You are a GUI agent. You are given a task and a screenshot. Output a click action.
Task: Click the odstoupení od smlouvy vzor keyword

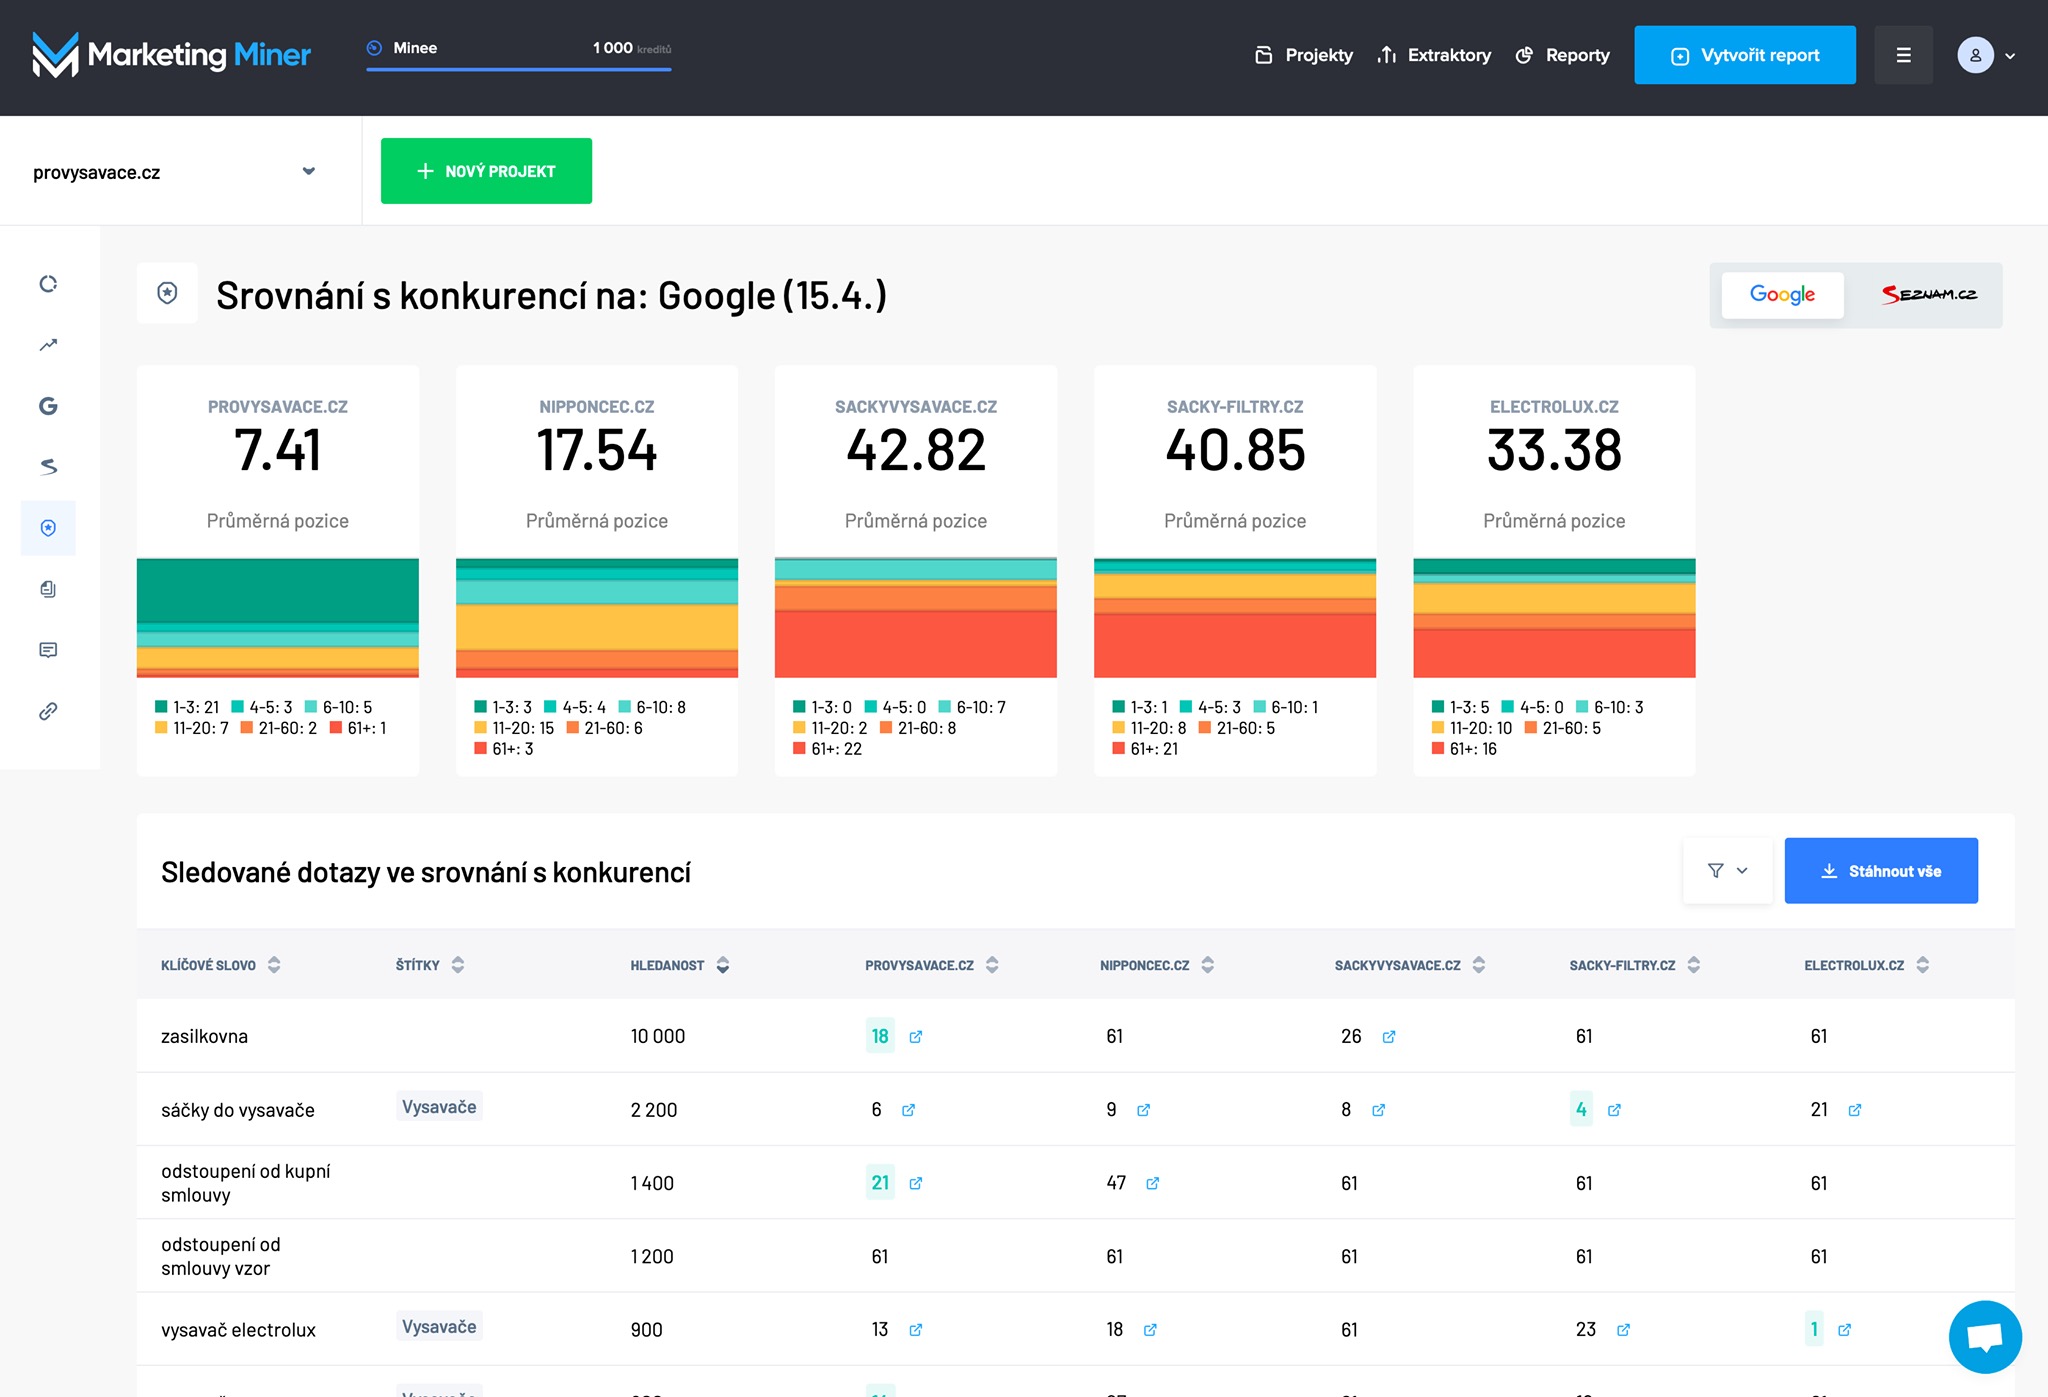pyautogui.click(x=221, y=1256)
